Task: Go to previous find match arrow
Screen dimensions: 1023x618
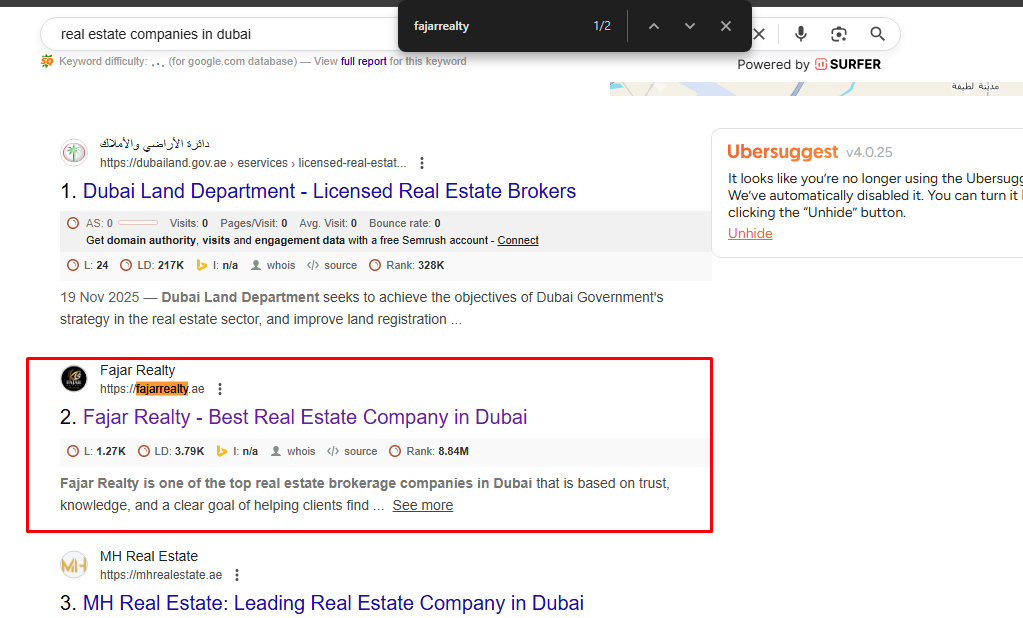Action: 654,26
